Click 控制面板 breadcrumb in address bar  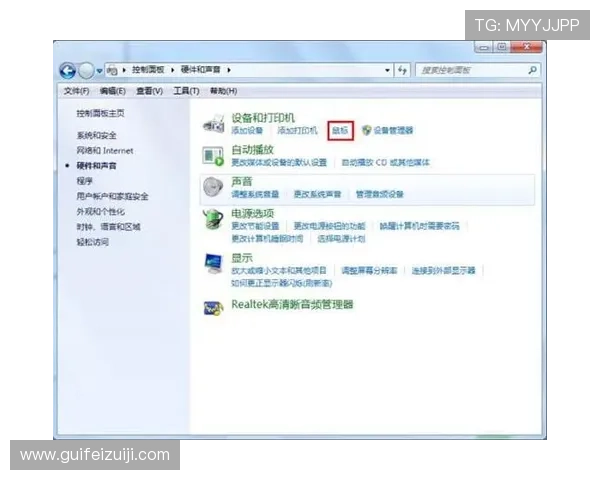148,70
